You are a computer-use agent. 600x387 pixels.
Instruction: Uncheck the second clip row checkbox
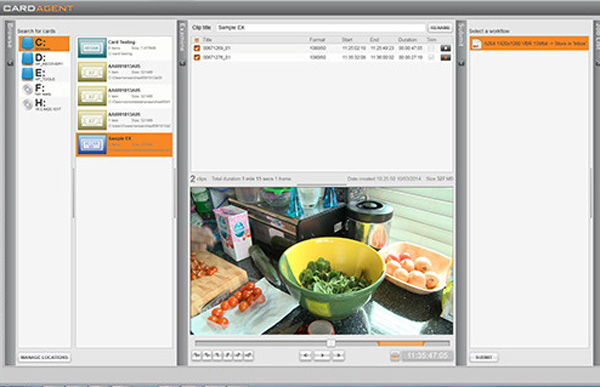coord(197,57)
